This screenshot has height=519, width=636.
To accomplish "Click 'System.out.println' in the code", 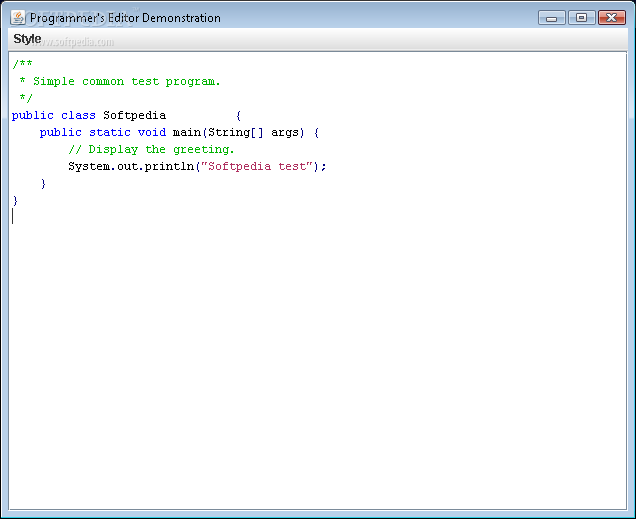I will pyautogui.click(x=131, y=167).
